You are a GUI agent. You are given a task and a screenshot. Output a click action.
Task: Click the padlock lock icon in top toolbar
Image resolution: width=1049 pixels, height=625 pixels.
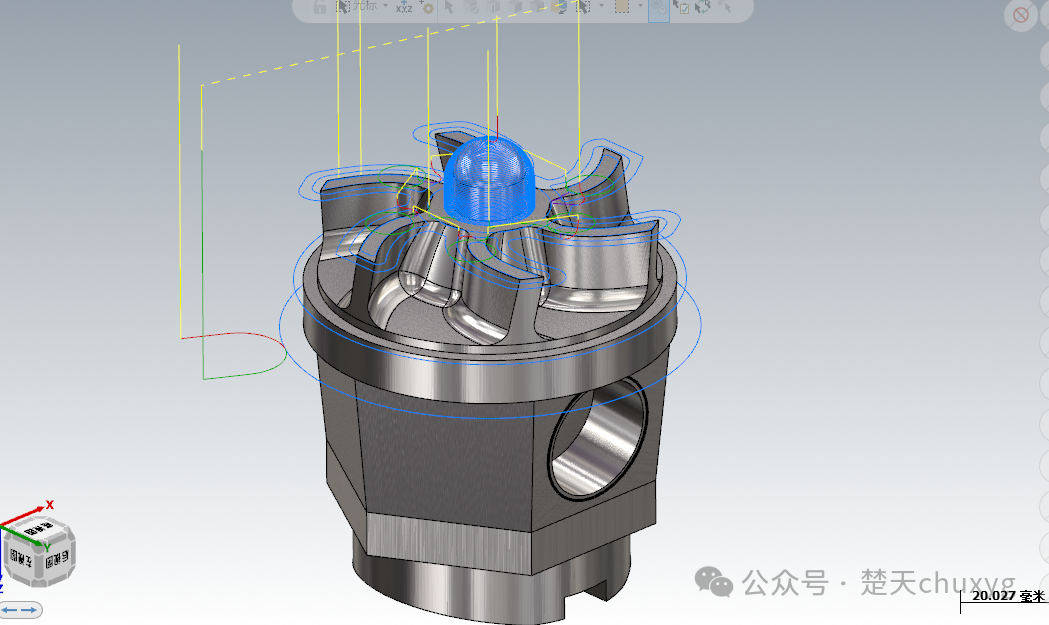click(320, 7)
